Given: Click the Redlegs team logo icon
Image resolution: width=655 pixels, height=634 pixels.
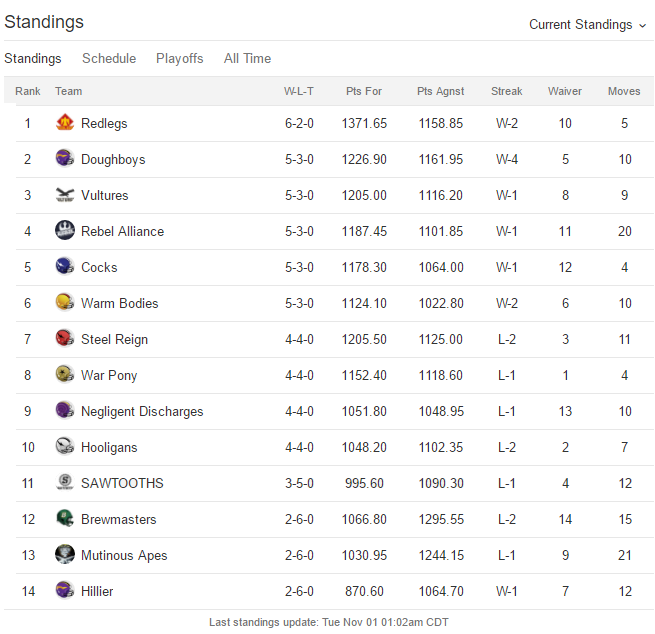Looking at the screenshot, I should coord(65,122).
